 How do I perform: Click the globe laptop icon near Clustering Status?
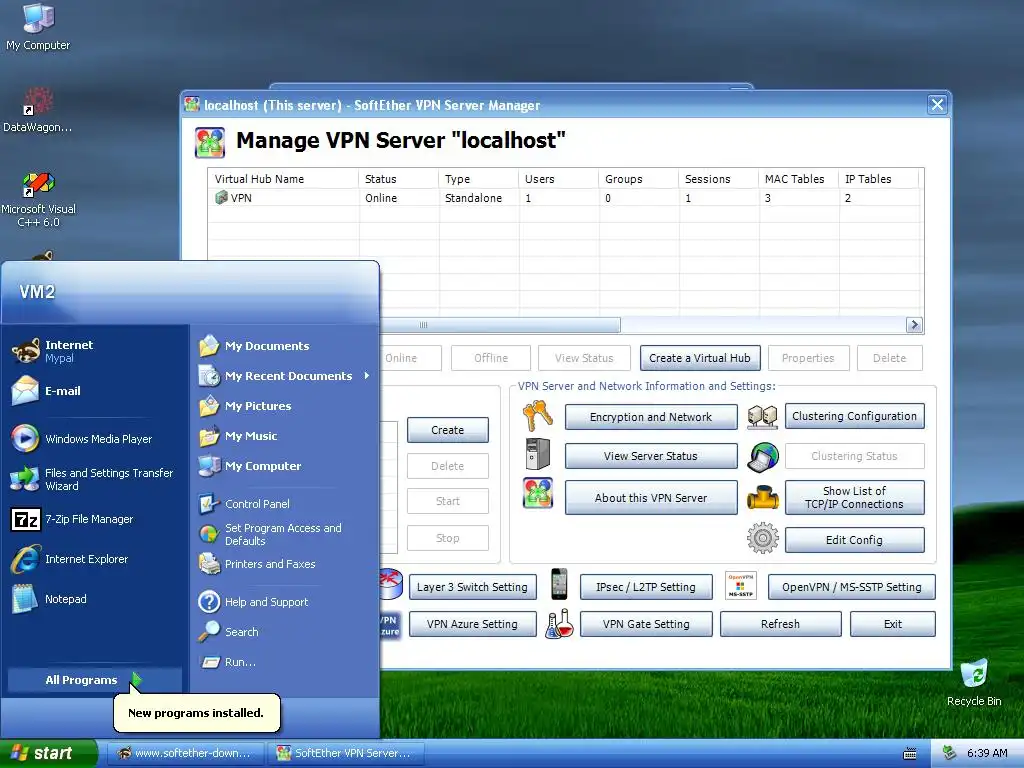point(763,456)
